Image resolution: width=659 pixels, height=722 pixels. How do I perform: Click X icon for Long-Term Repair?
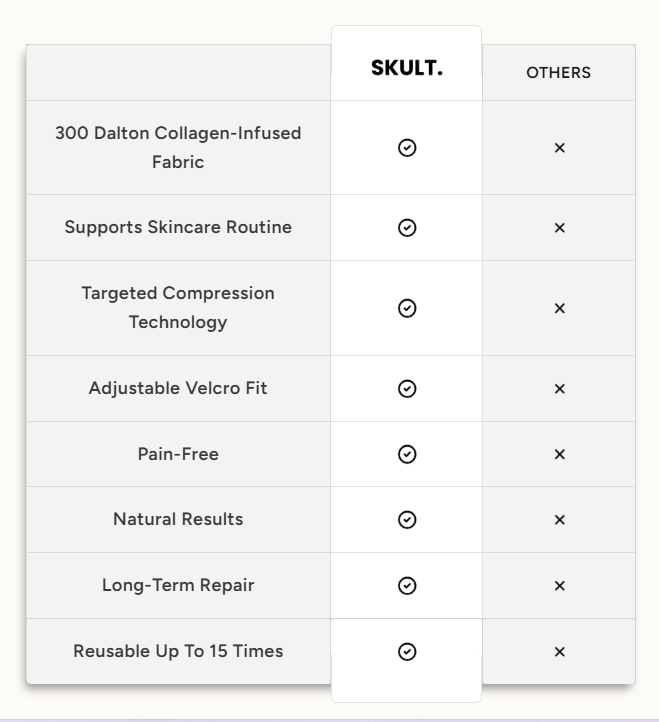point(560,586)
